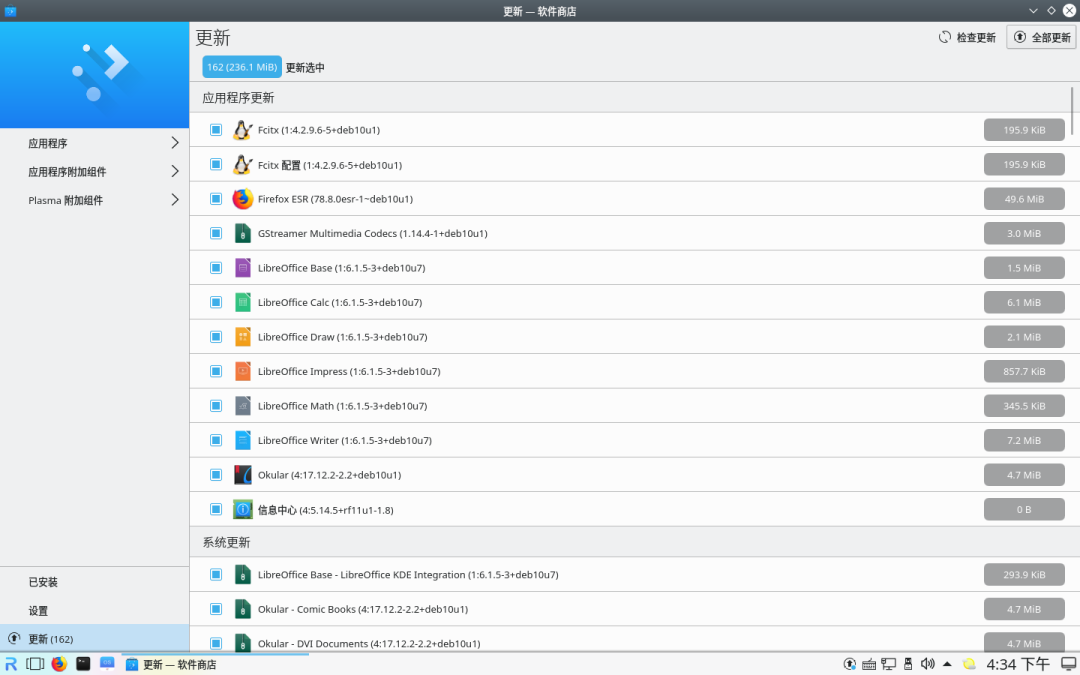This screenshot has height=675, width=1080.
Task: Open the OS monitor icon in taskbar
Action: point(107,664)
